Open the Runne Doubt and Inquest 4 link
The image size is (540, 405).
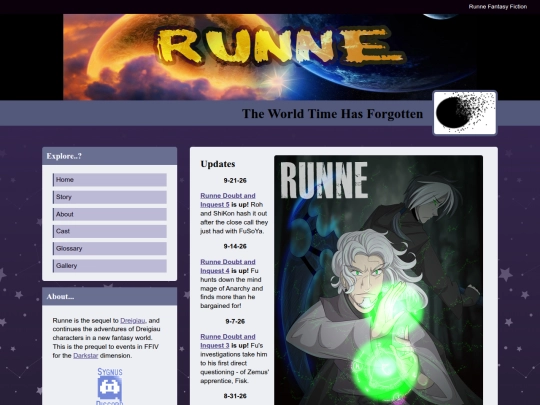228,266
